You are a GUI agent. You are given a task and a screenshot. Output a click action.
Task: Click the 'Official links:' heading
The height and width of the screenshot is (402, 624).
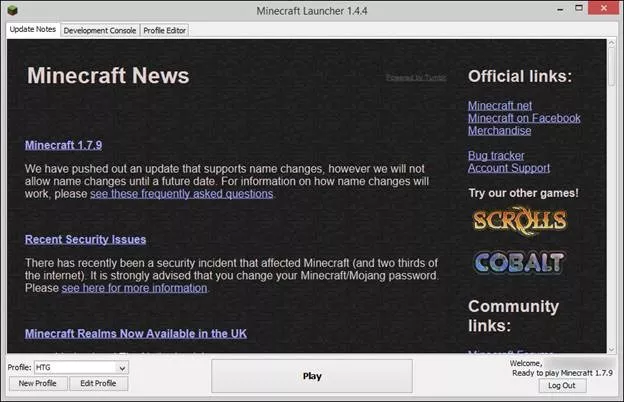[520, 76]
